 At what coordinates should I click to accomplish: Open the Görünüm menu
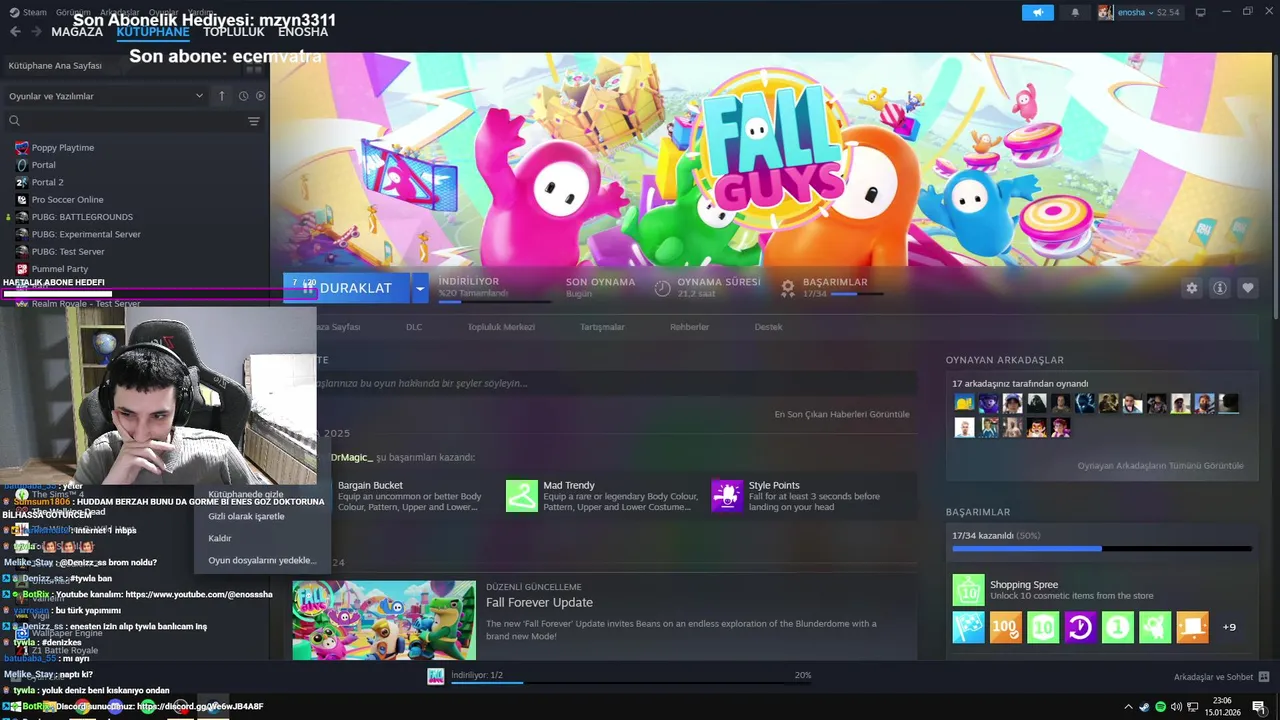[73, 12]
